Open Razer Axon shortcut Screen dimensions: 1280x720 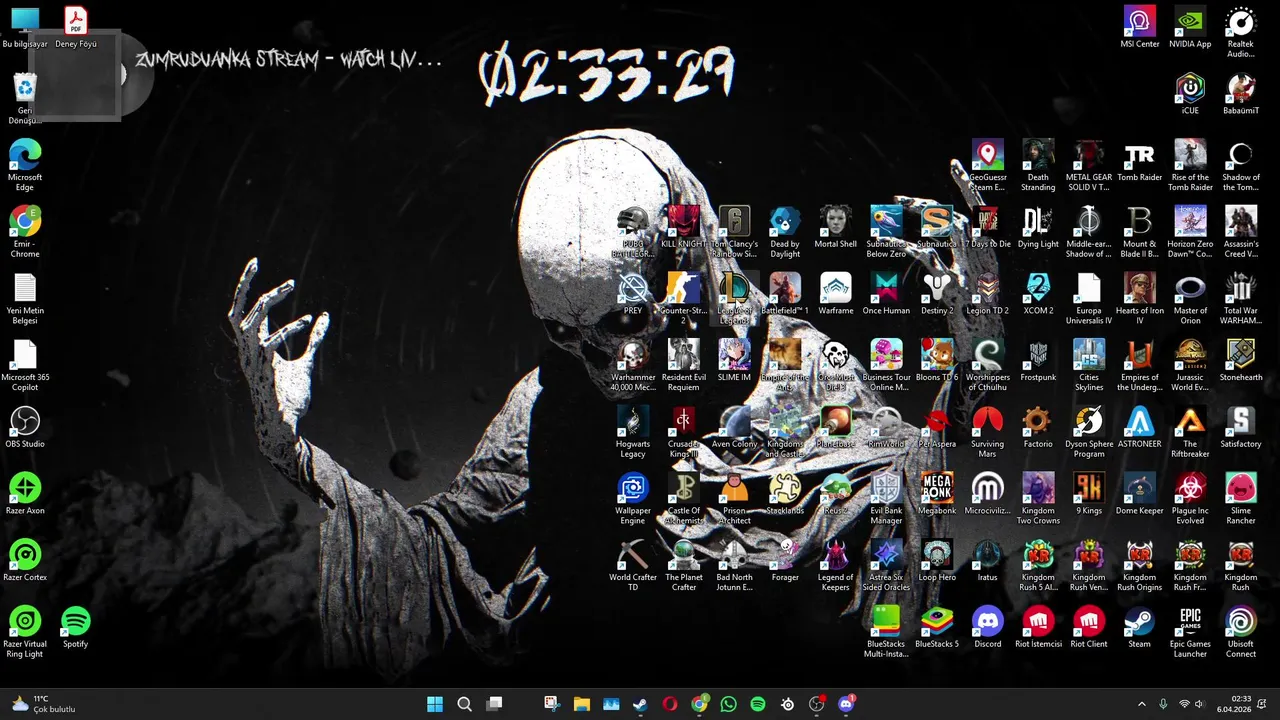(x=25, y=494)
